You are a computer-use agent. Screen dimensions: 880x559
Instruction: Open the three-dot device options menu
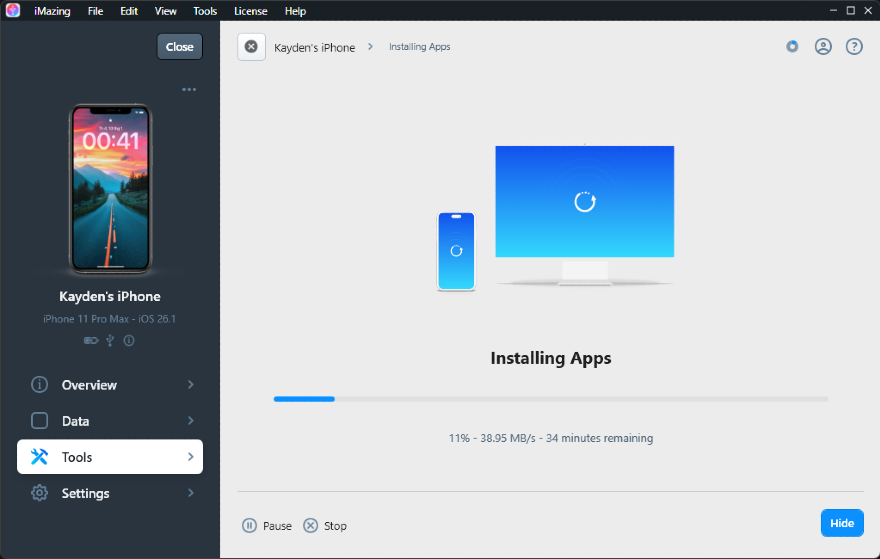pyautogui.click(x=189, y=89)
